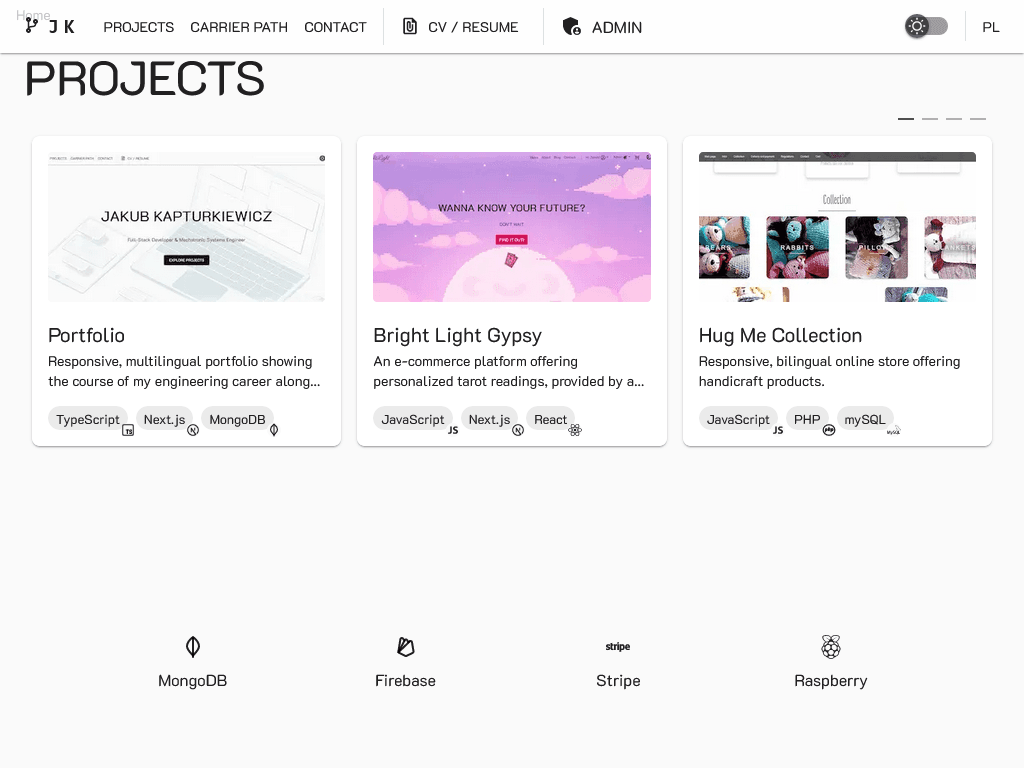1024x768 pixels.
Task: Switch language to PL
Action: (990, 27)
